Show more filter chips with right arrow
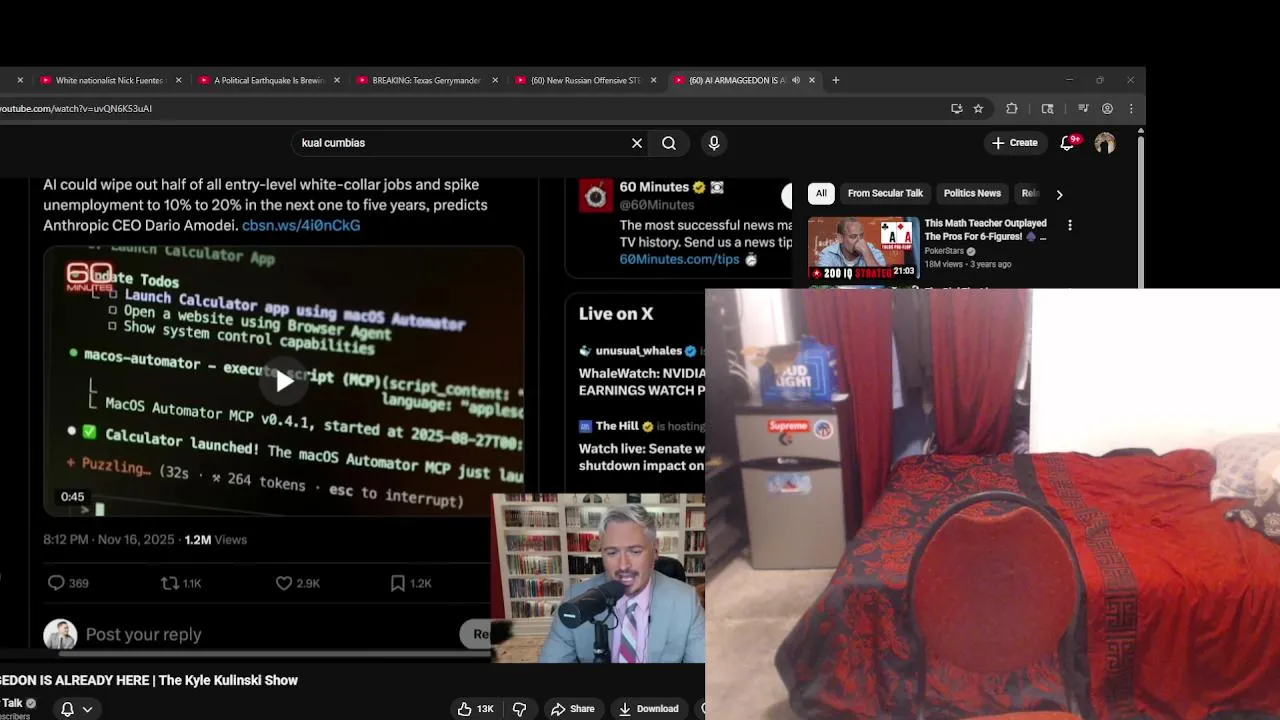1280x720 pixels. coord(1059,194)
